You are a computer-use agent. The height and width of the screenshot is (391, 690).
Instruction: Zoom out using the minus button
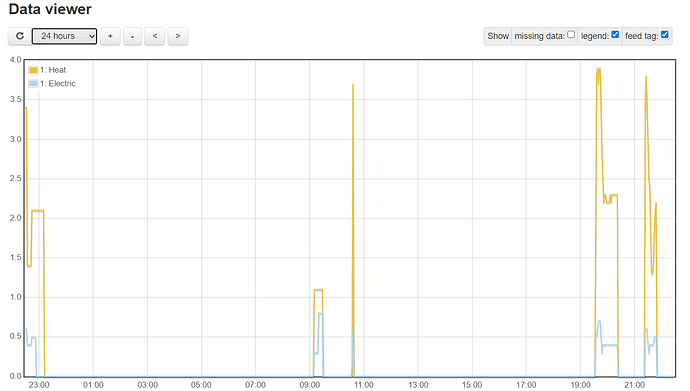tap(132, 36)
